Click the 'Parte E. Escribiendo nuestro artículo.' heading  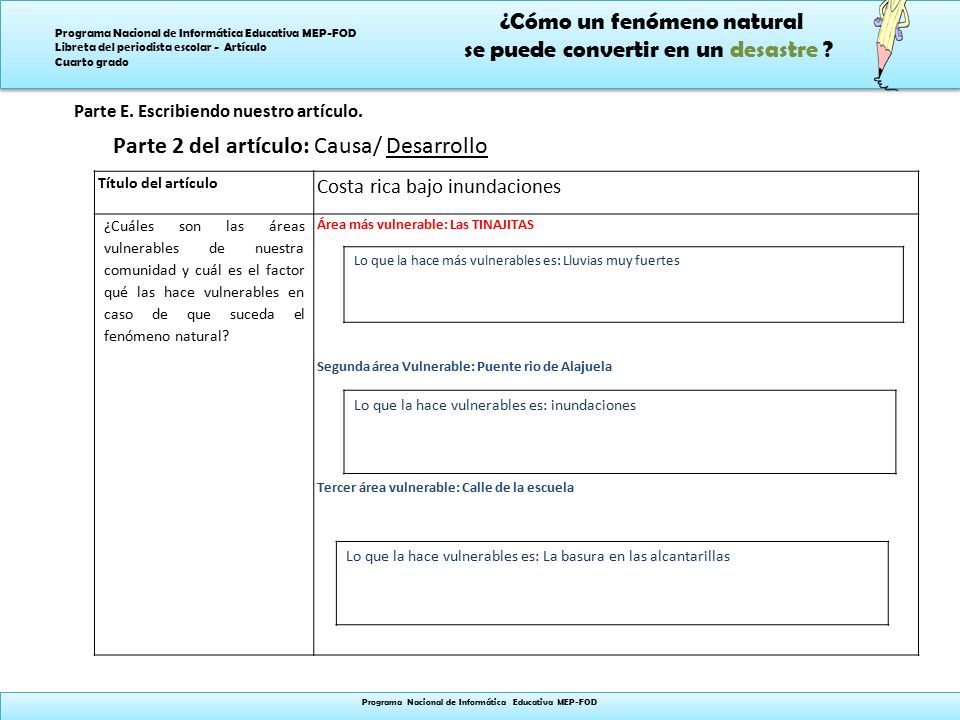pyautogui.click(x=219, y=111)
